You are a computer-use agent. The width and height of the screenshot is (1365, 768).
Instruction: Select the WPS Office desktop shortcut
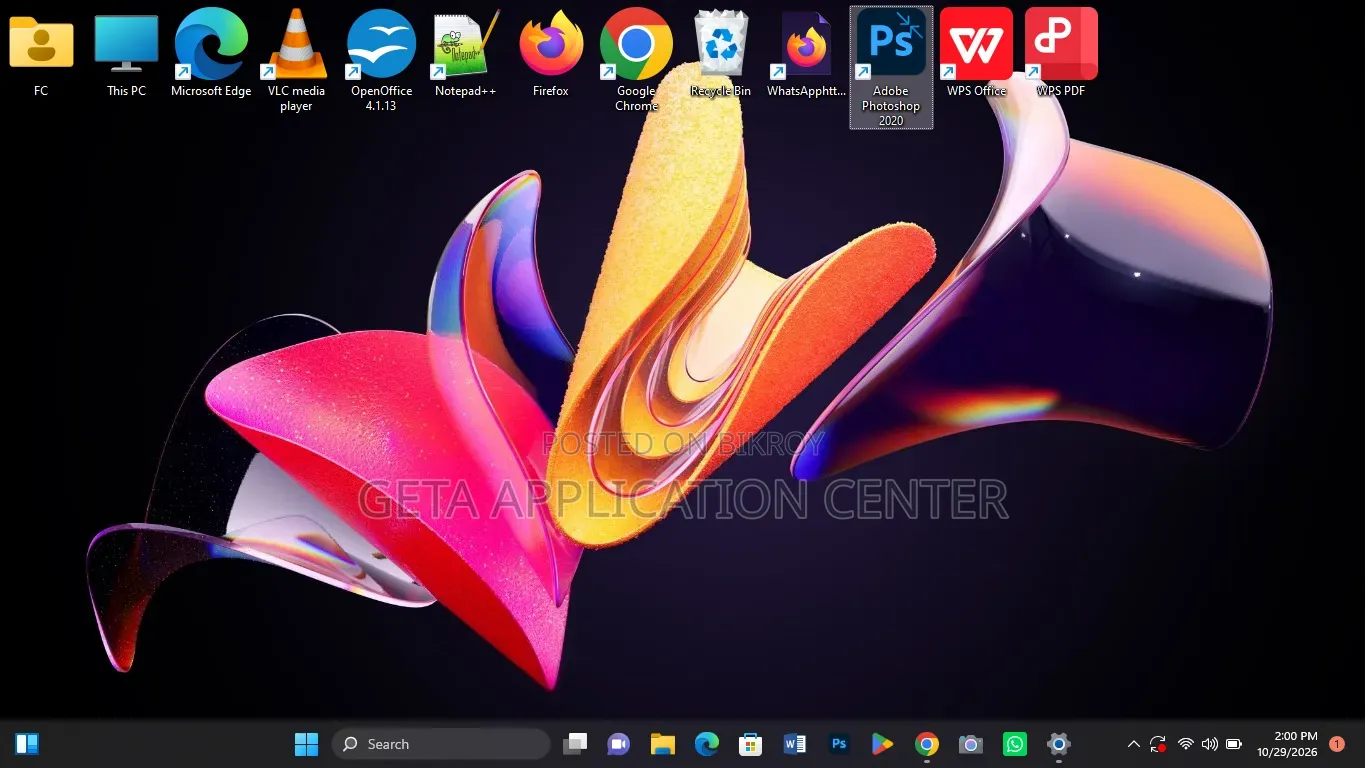point(976,52)
